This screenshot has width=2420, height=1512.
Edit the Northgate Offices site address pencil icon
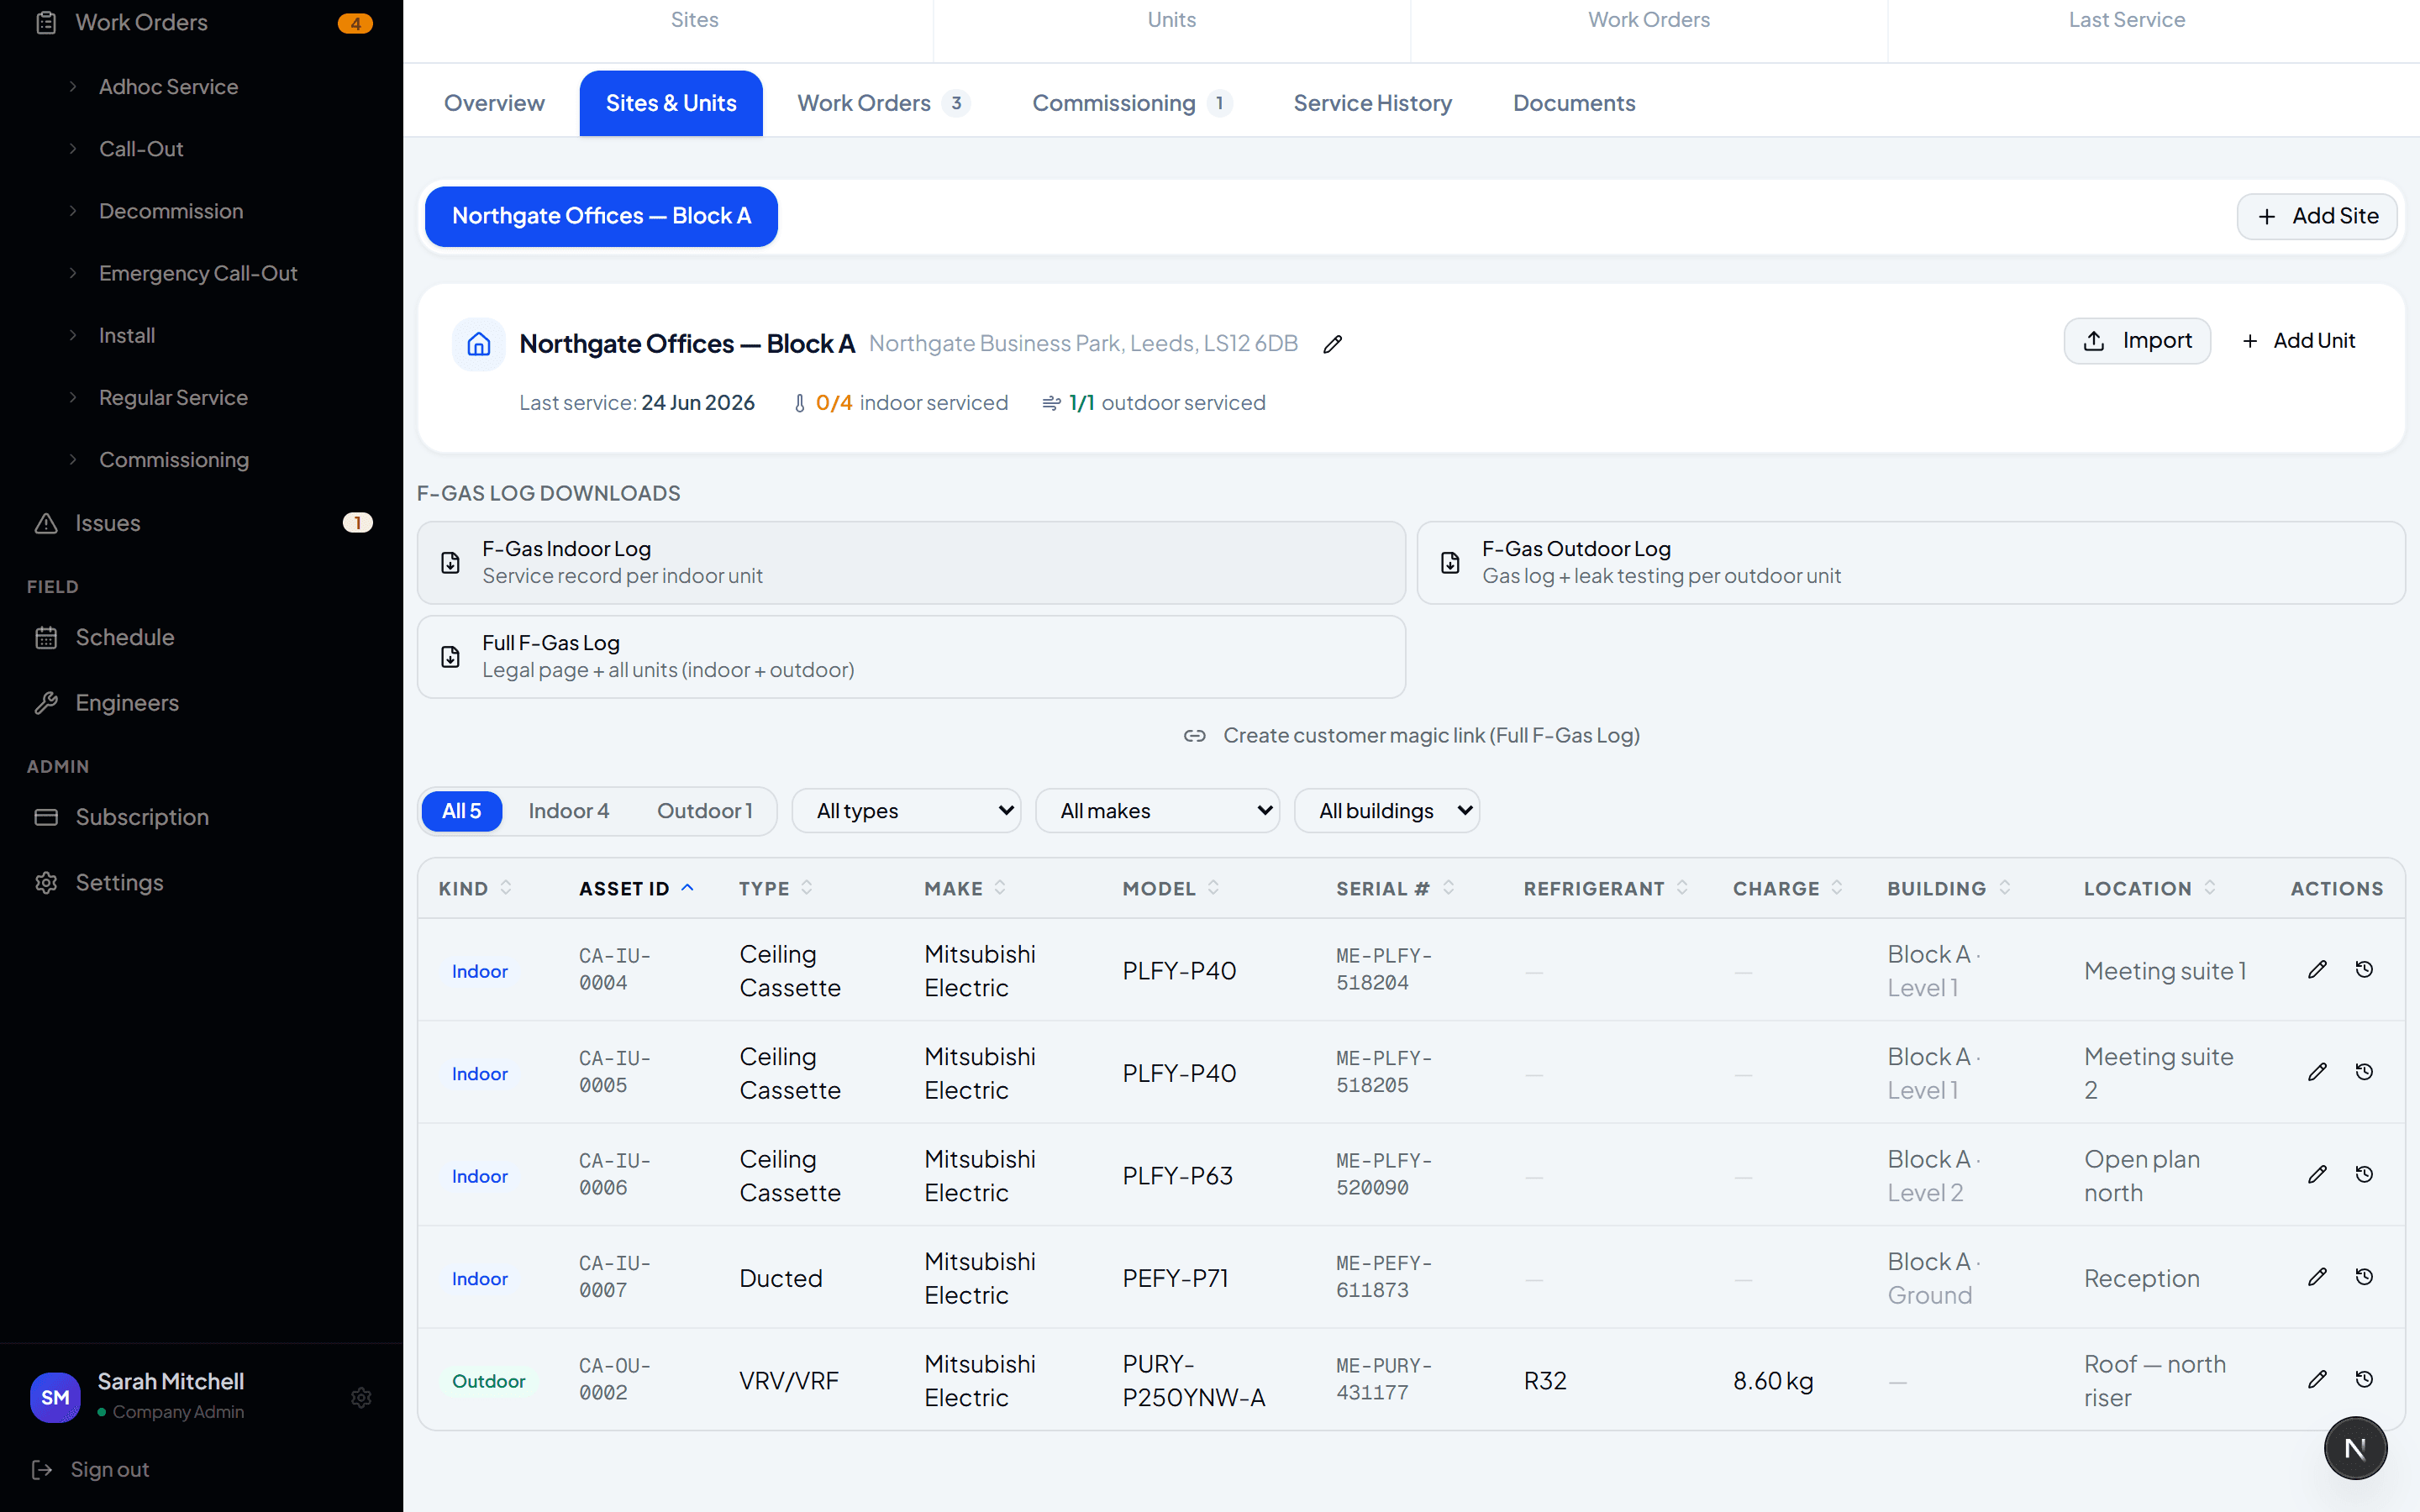tap(1332, 344)
